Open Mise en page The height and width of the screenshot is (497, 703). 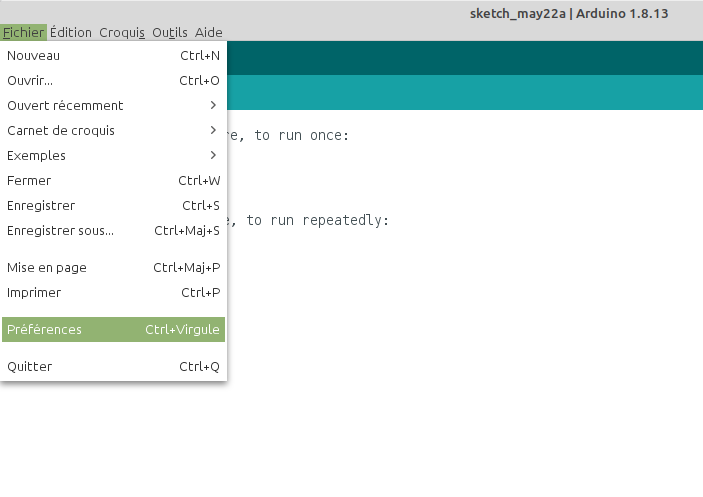pos(113,268)
